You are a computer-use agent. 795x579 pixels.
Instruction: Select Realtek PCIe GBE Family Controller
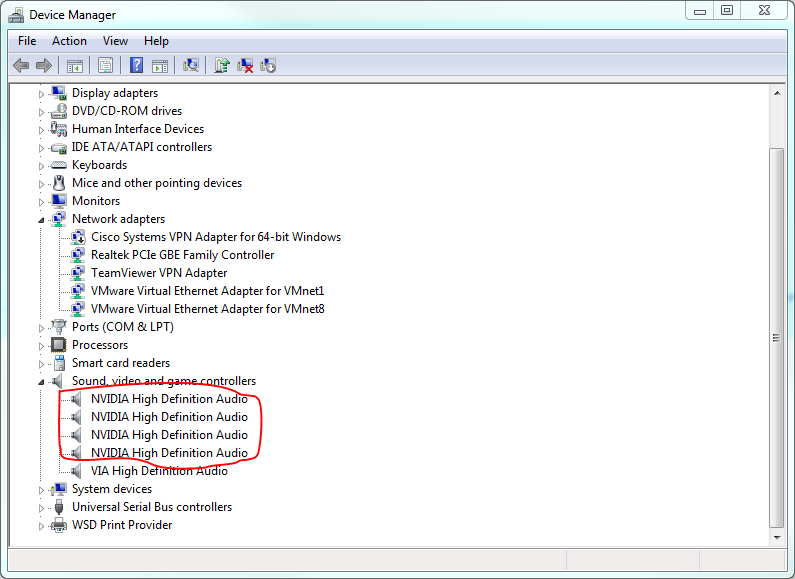(x=183, y=255)
